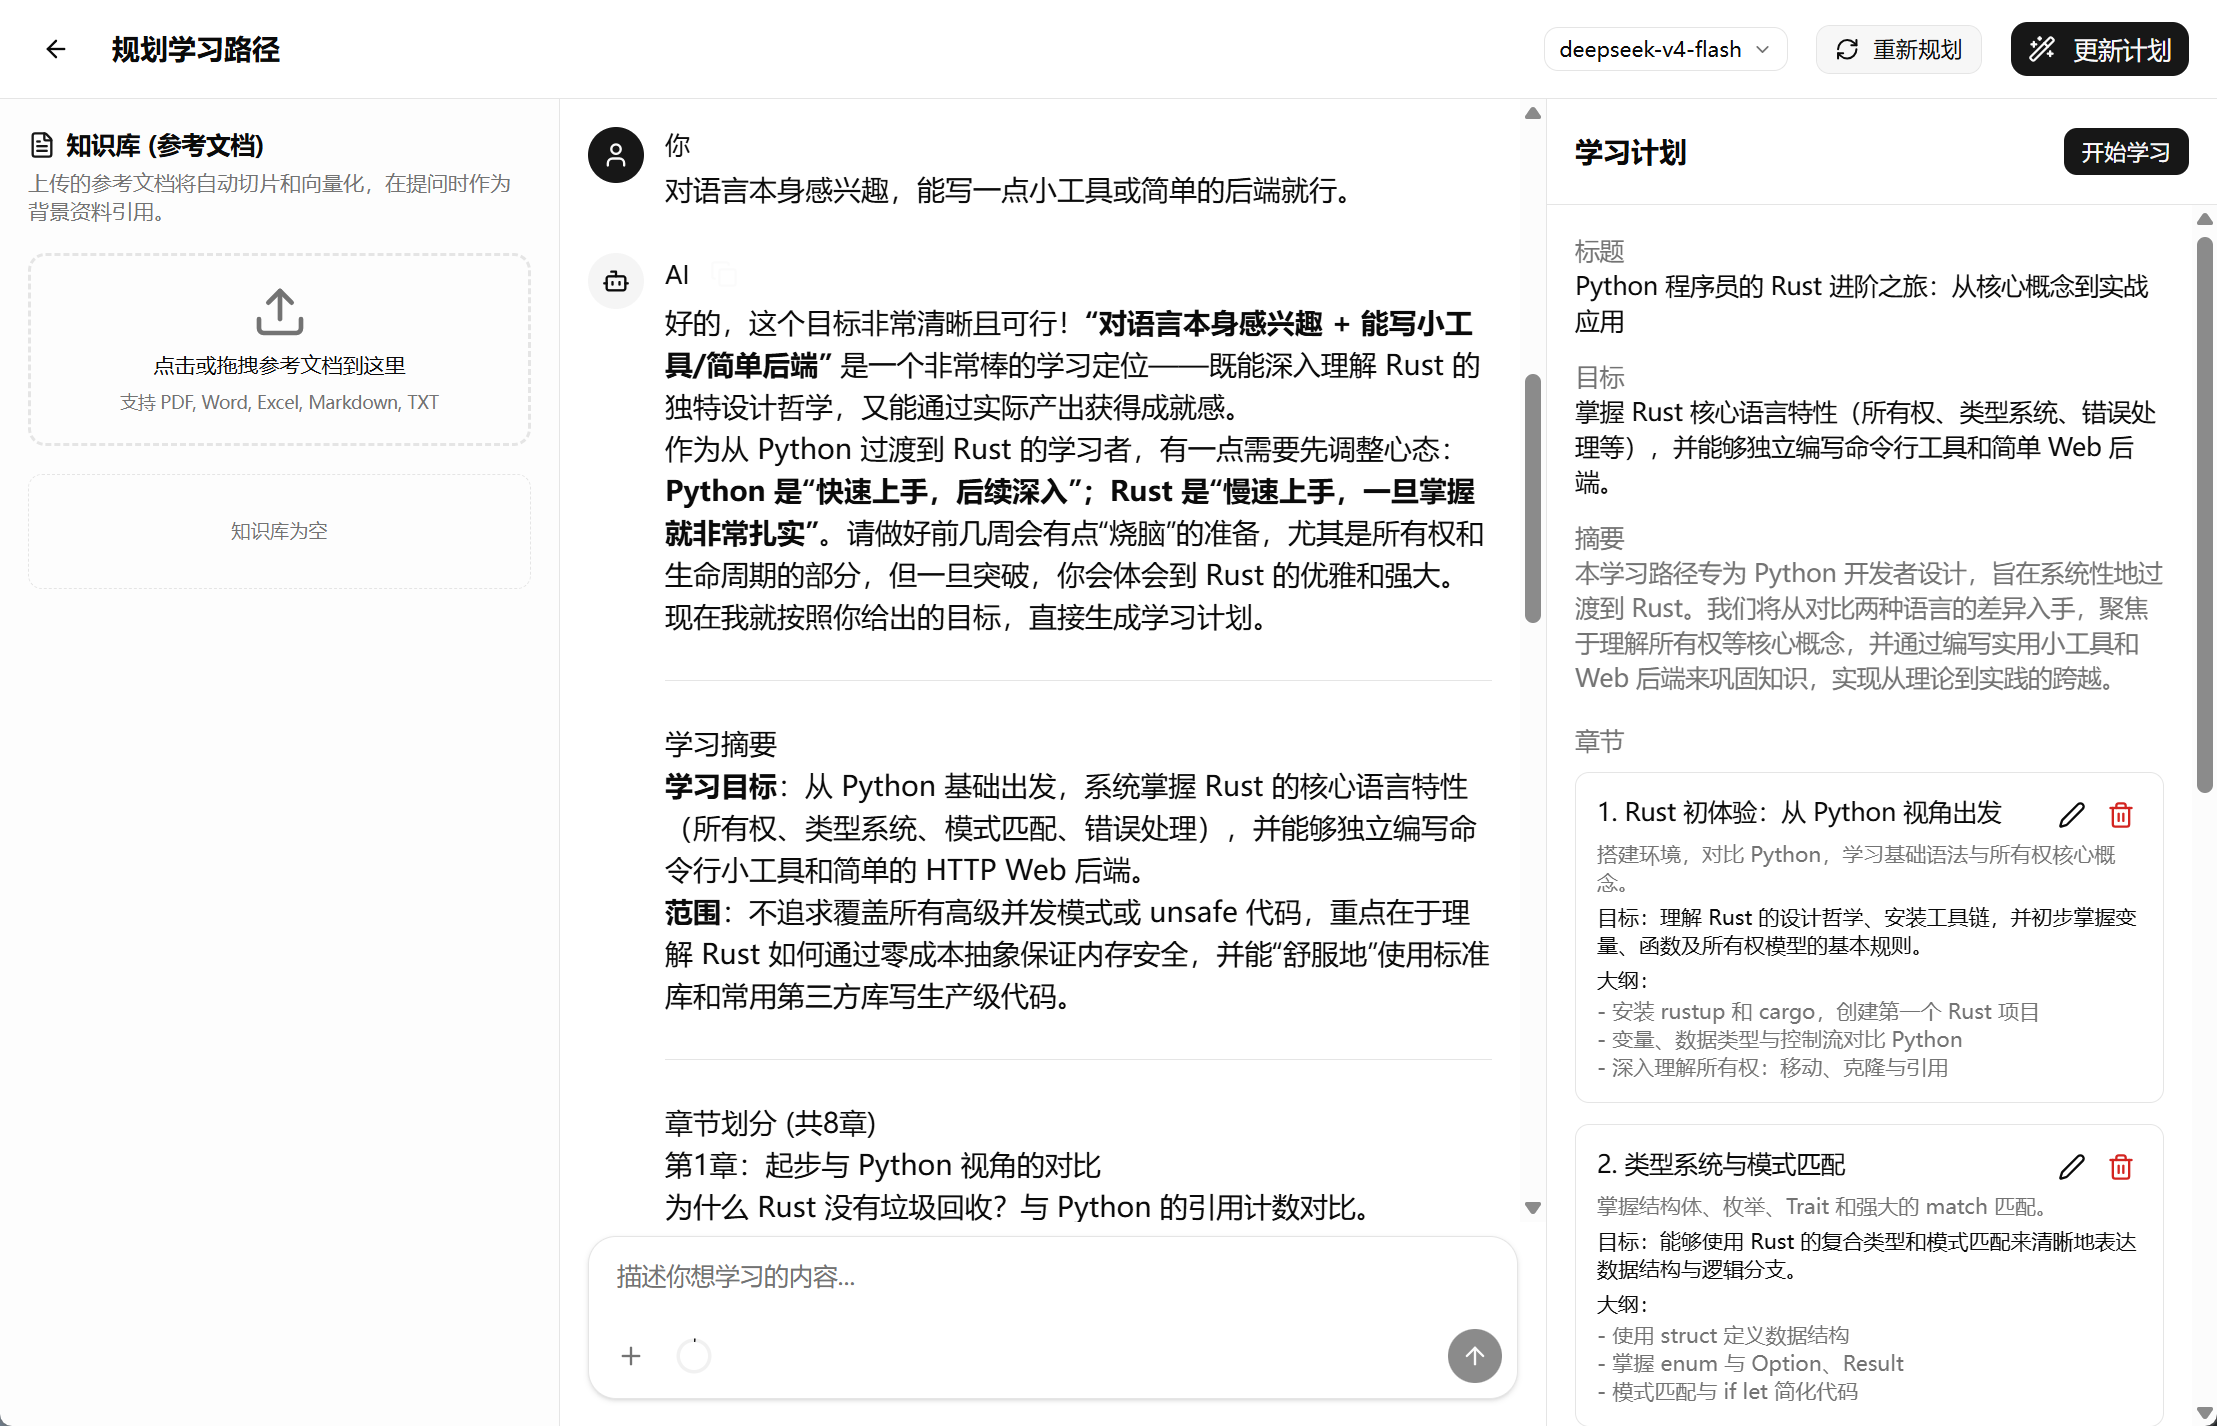
Task: Delete chapter 1 Rust 初体验 with trash icon
Action: click(x=2120, y=815)
